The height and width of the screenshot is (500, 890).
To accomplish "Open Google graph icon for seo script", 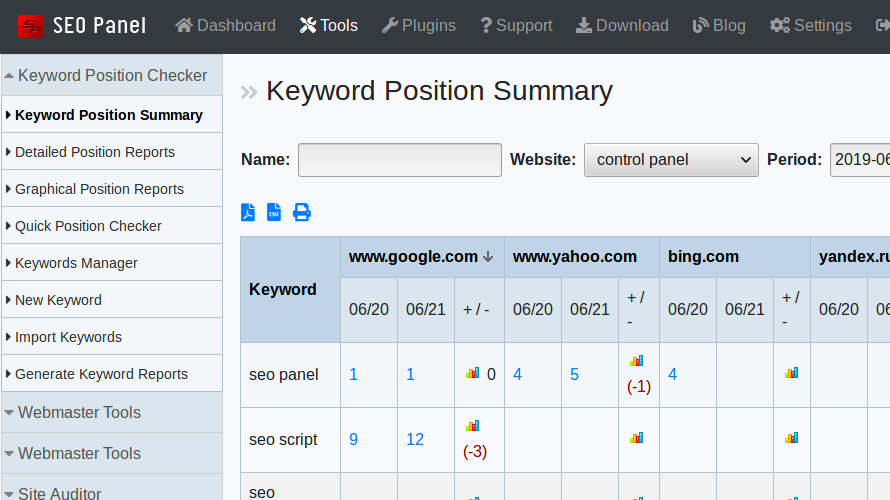I will point(472,425).
